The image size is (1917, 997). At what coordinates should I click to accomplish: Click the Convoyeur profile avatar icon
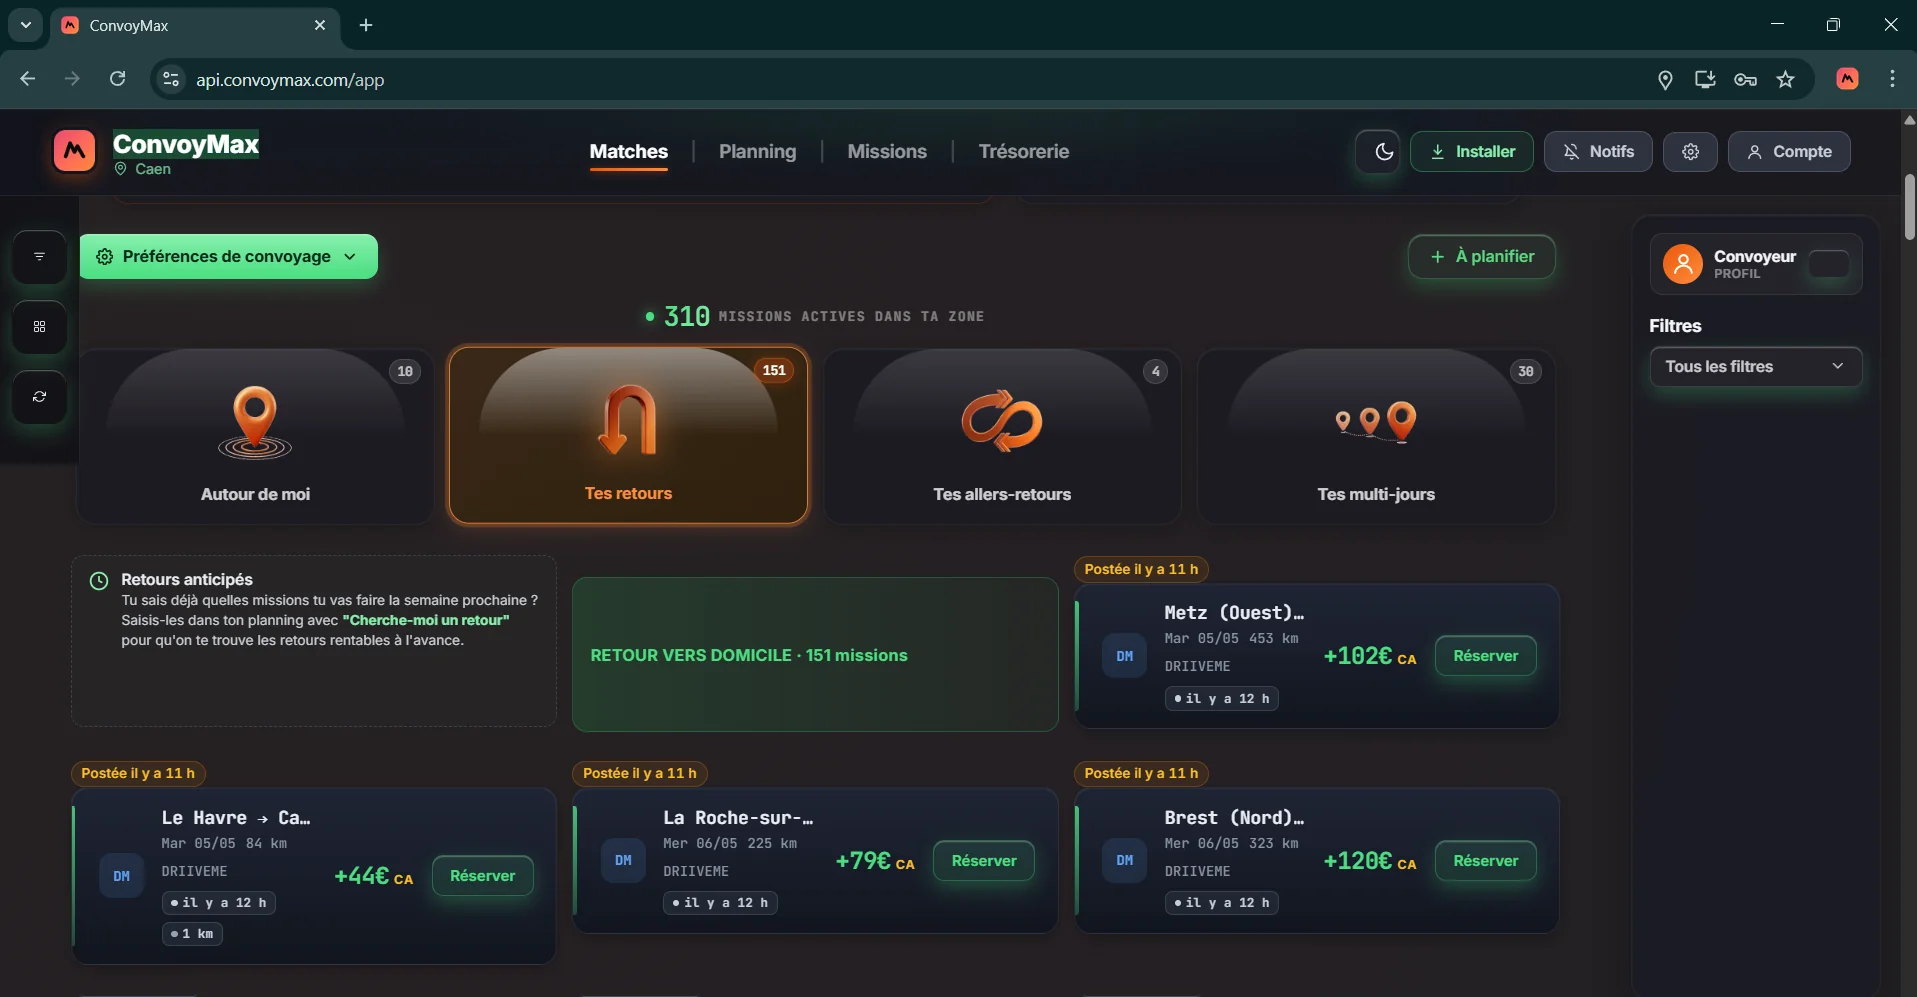pyautogui.click(x=1683, y=264)
